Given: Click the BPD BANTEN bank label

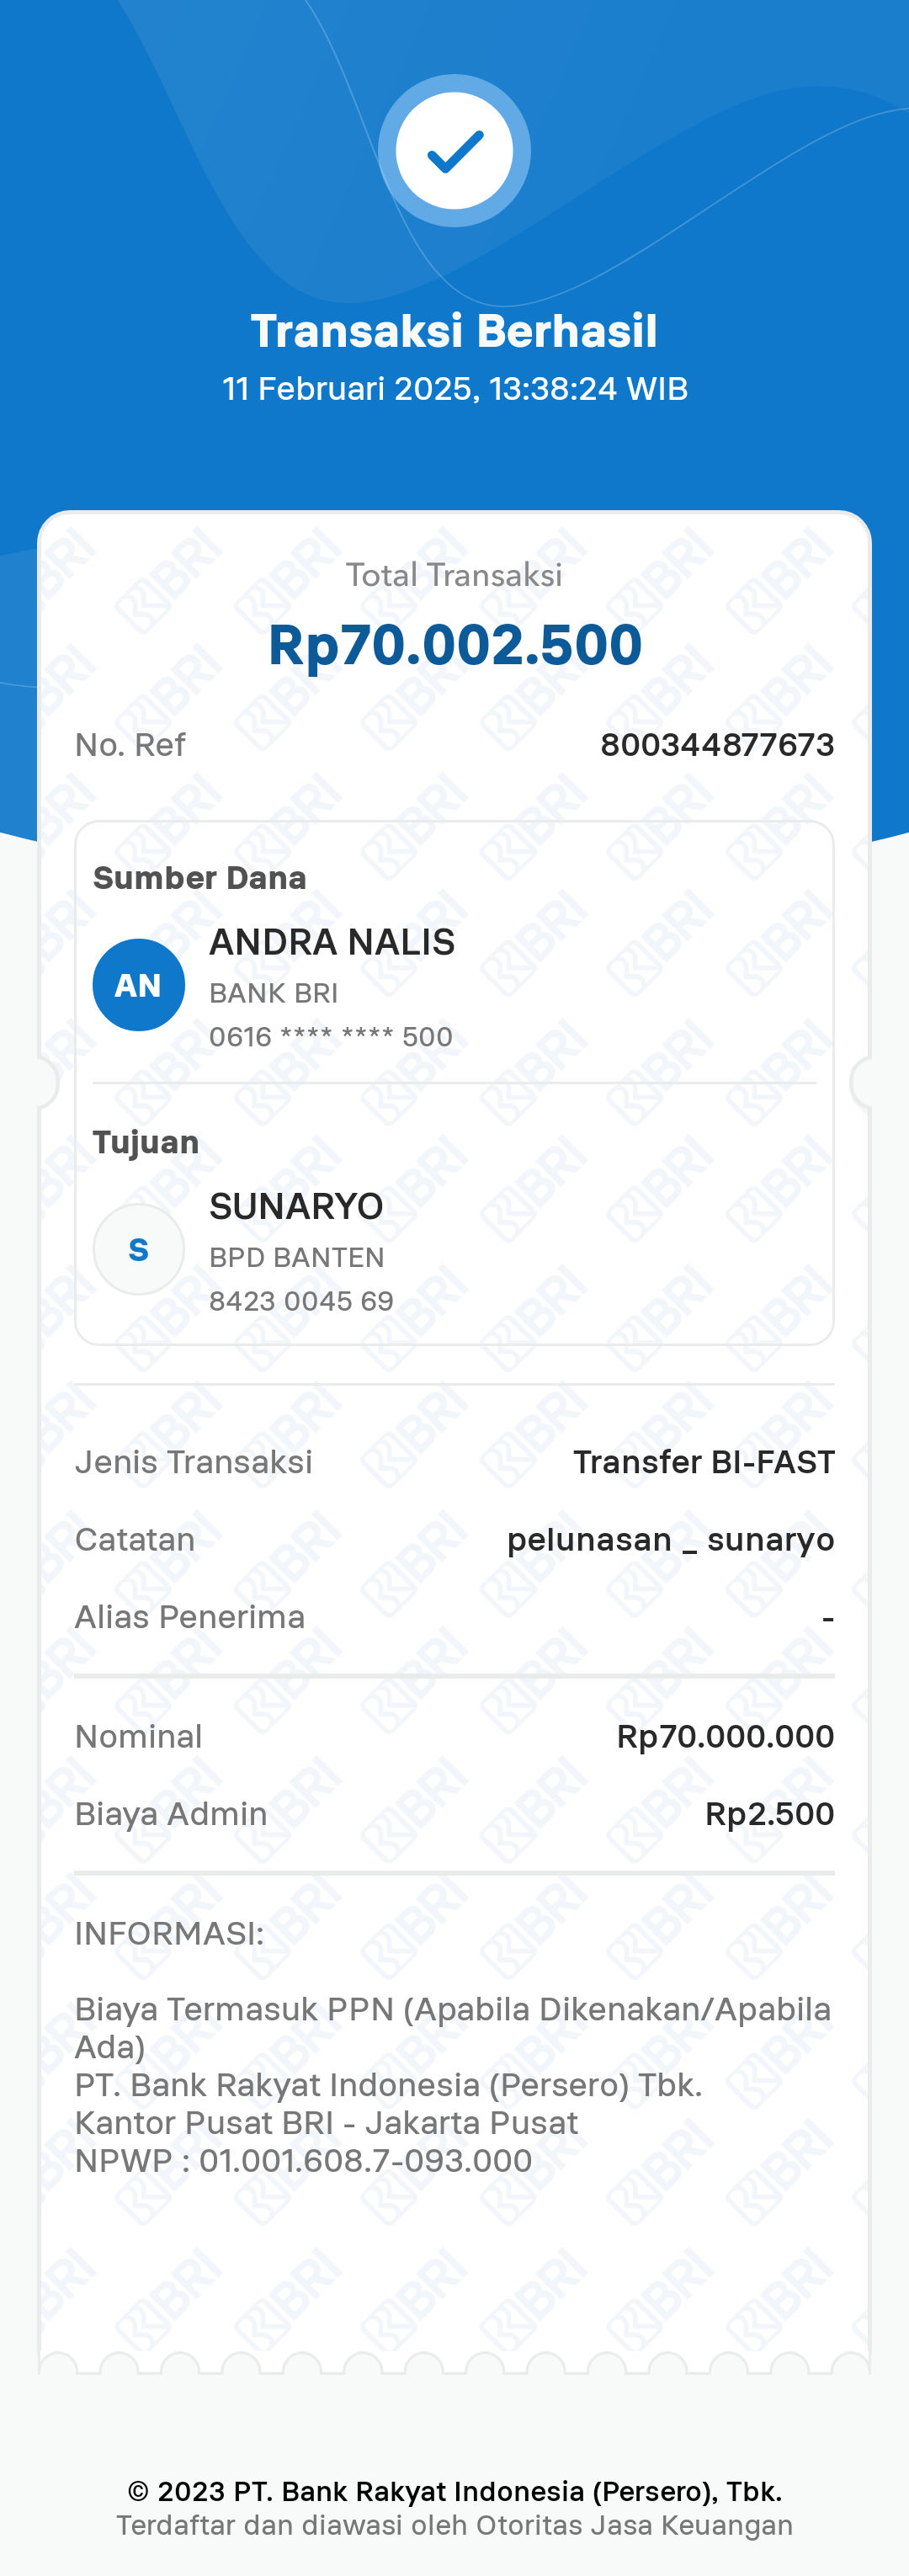Looking at the screenshot, I should pos(297,1258).
